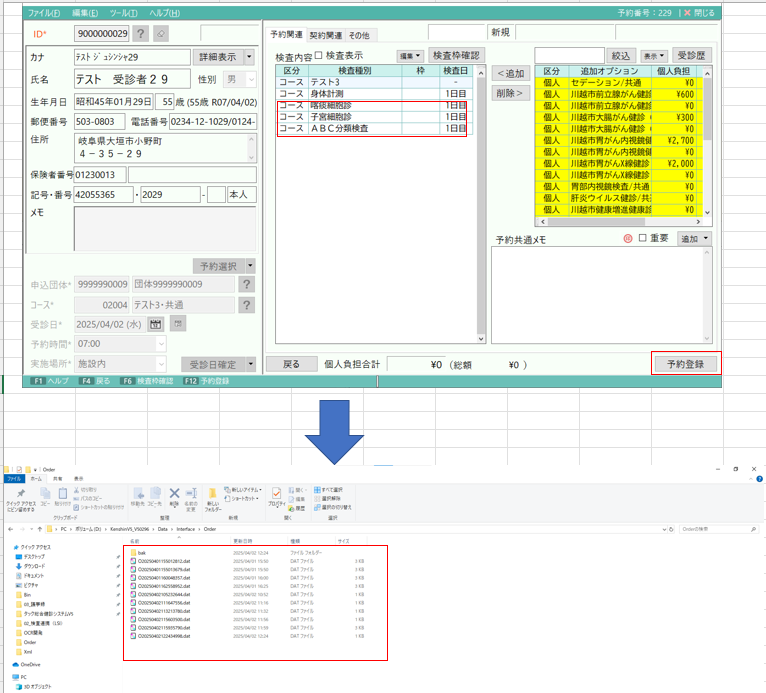Click the properties icon in the Explorer ribbon
This screenshot has width=766, height=693.
[277, 493]
